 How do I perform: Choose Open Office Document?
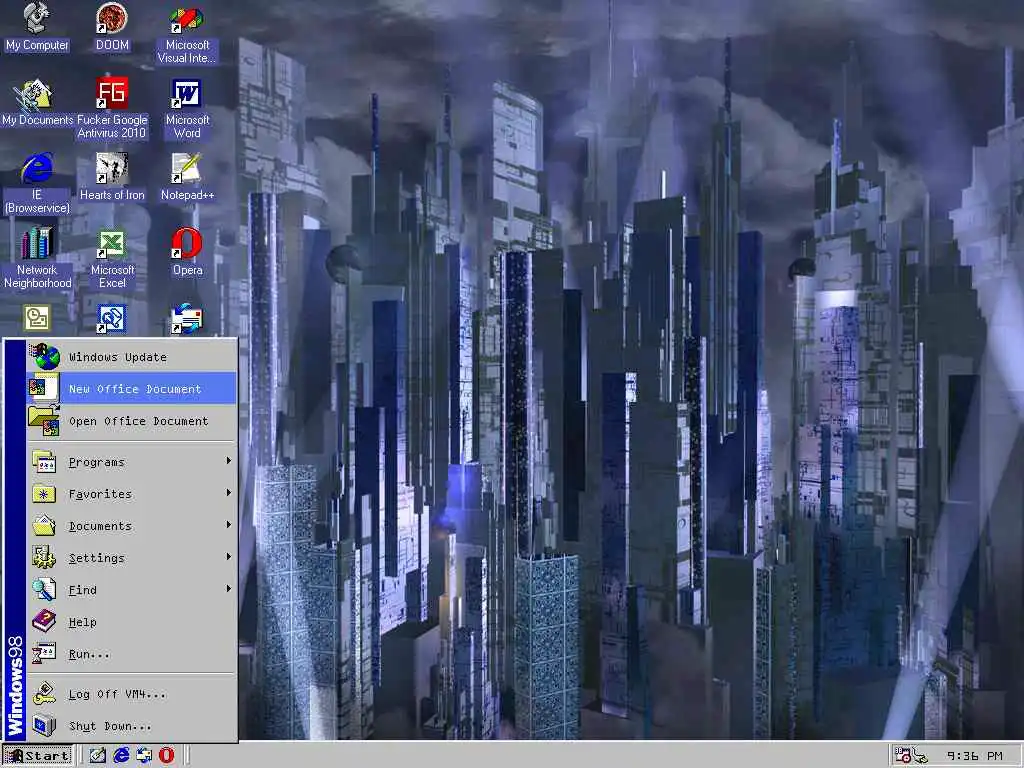pos(131,421)
